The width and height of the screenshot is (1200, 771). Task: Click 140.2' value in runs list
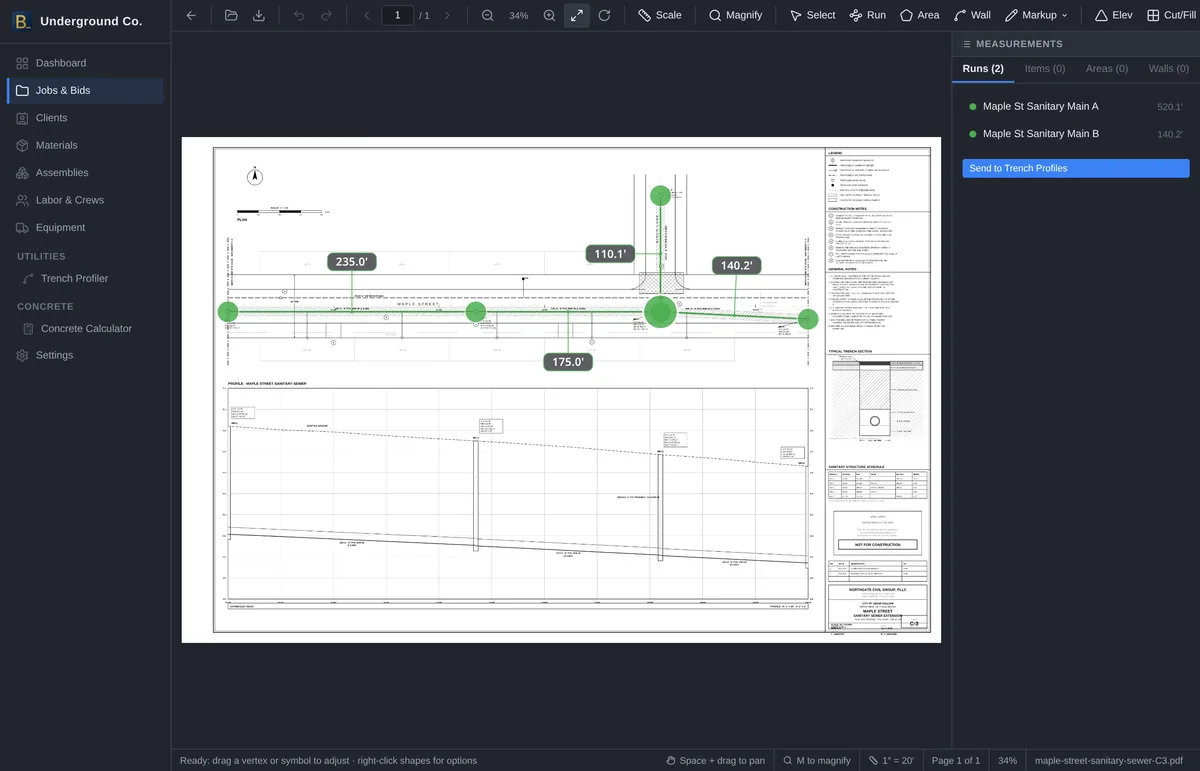coord(1169,134)
